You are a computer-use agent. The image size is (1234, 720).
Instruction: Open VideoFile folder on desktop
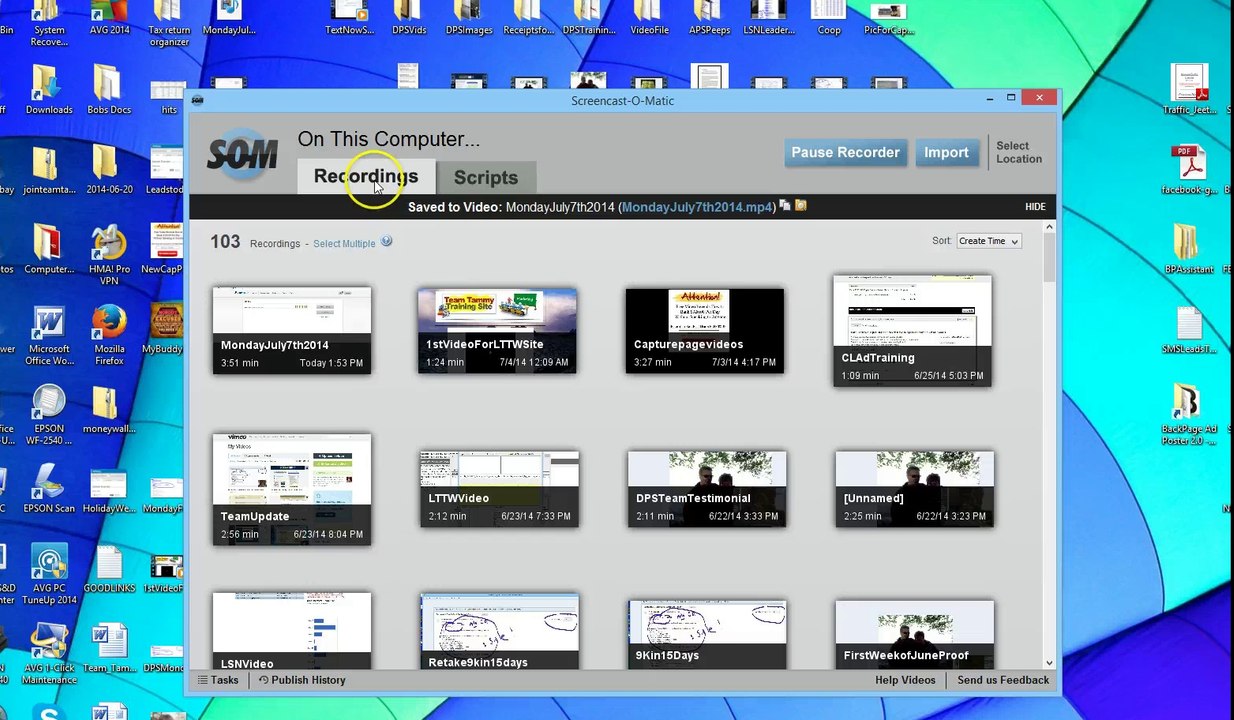tap(649, 19)
